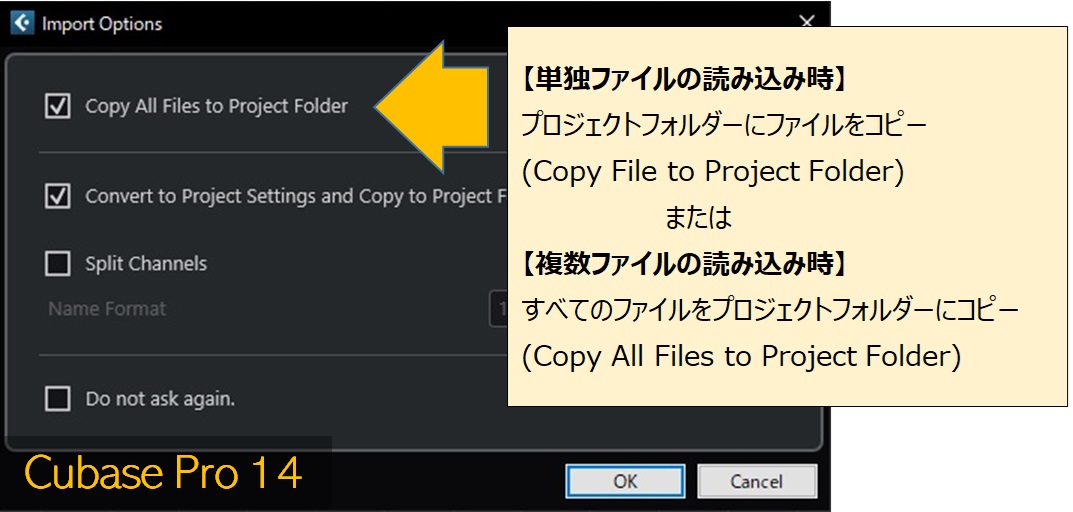The width and height of the screenshot is (1073, 512).
Task: Click the Split Channels label text
Action: coord(146,264)
